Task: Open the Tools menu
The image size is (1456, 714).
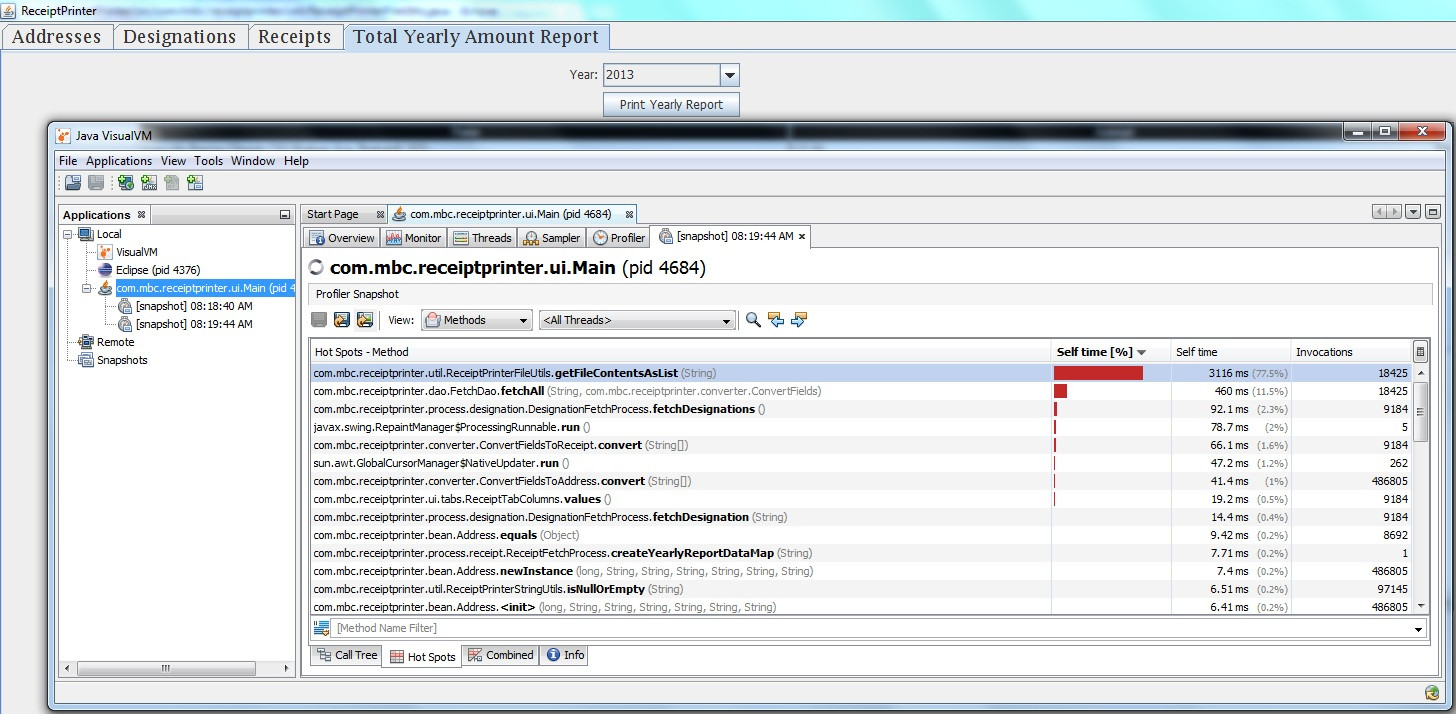Action: (209, 161)
